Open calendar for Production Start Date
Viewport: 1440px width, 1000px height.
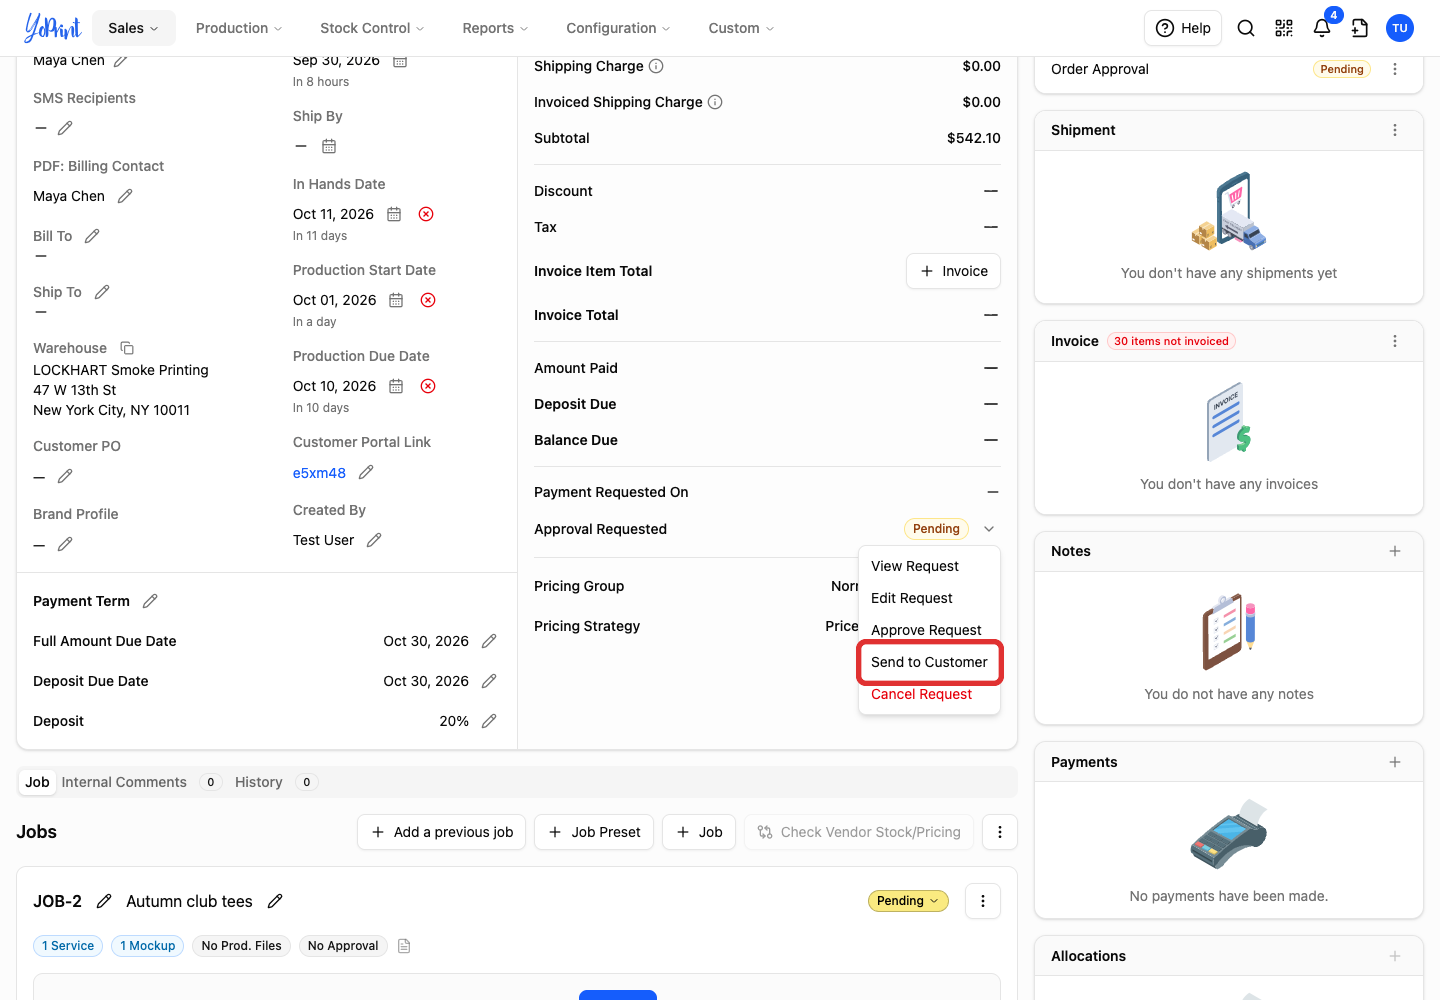(396, 300)
